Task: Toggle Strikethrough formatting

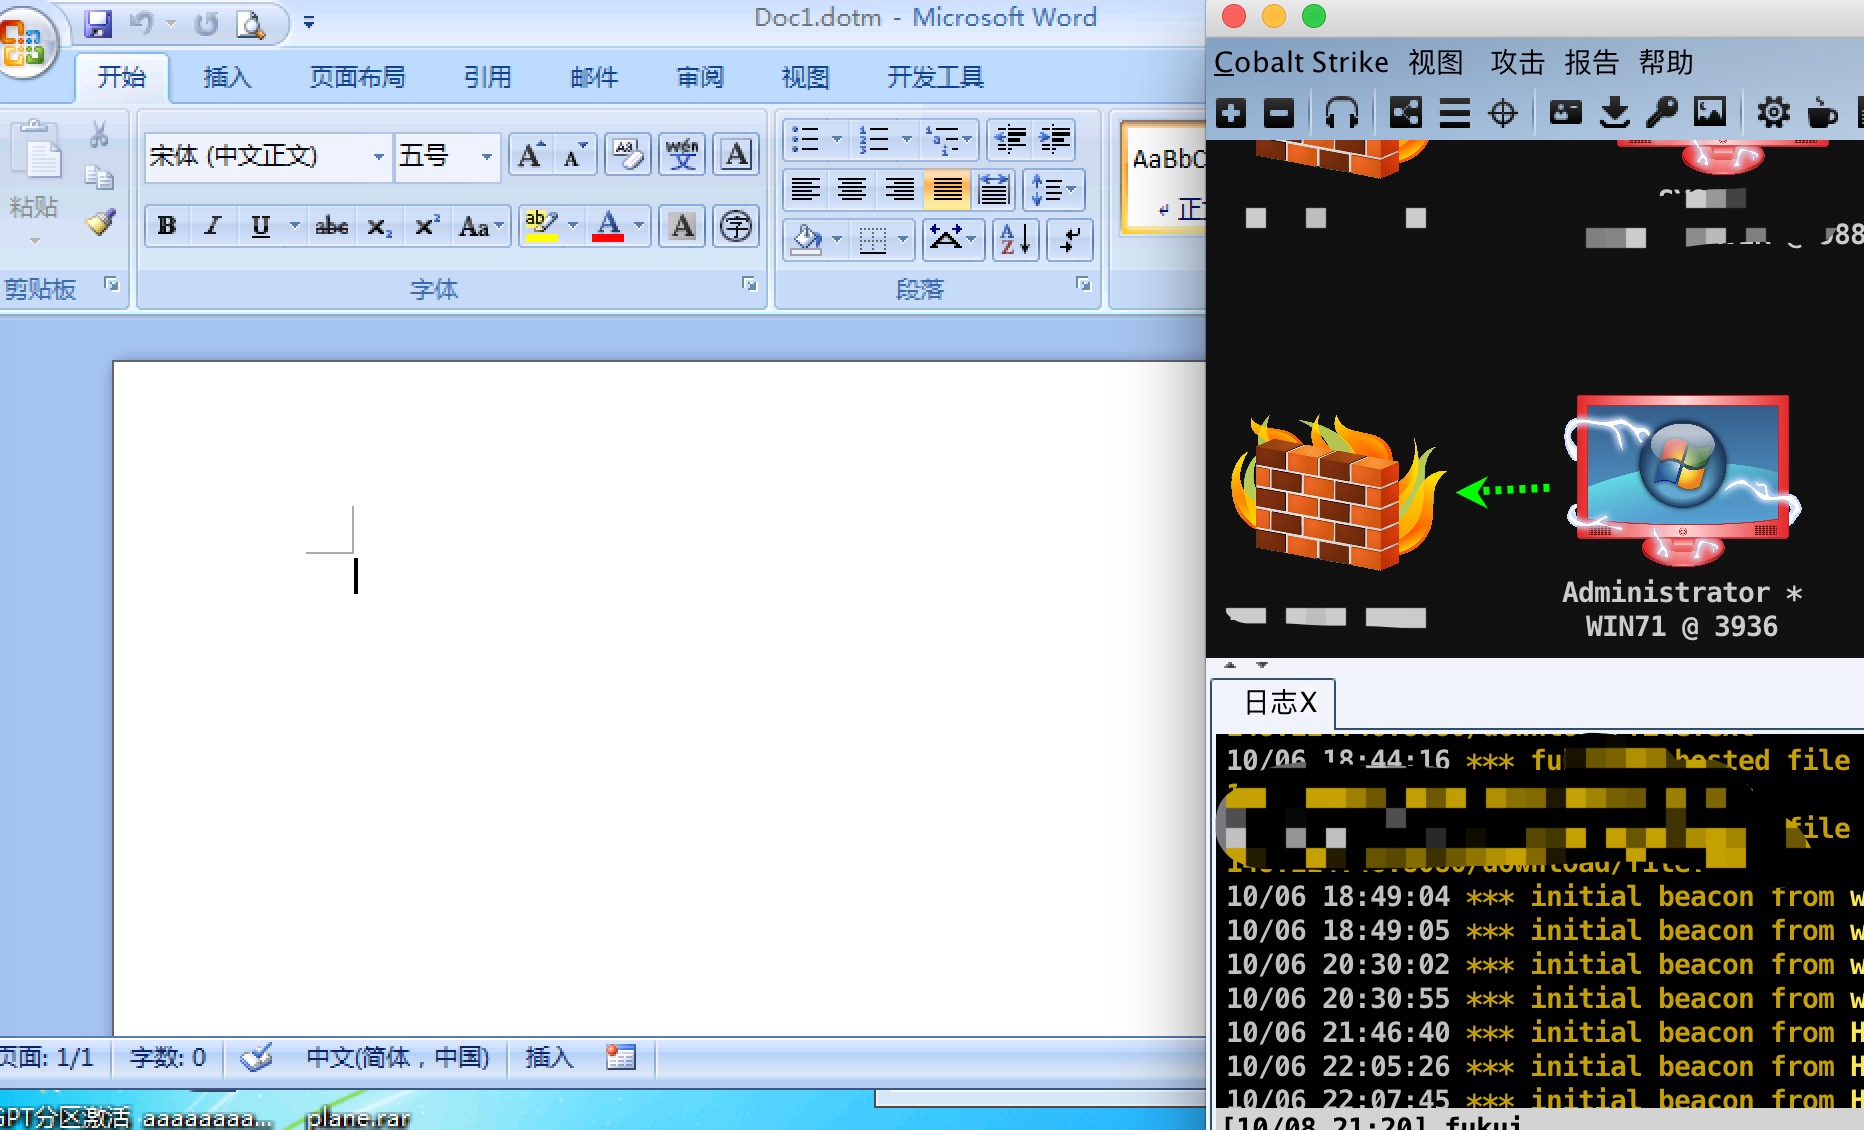Action: click(331, 226)
